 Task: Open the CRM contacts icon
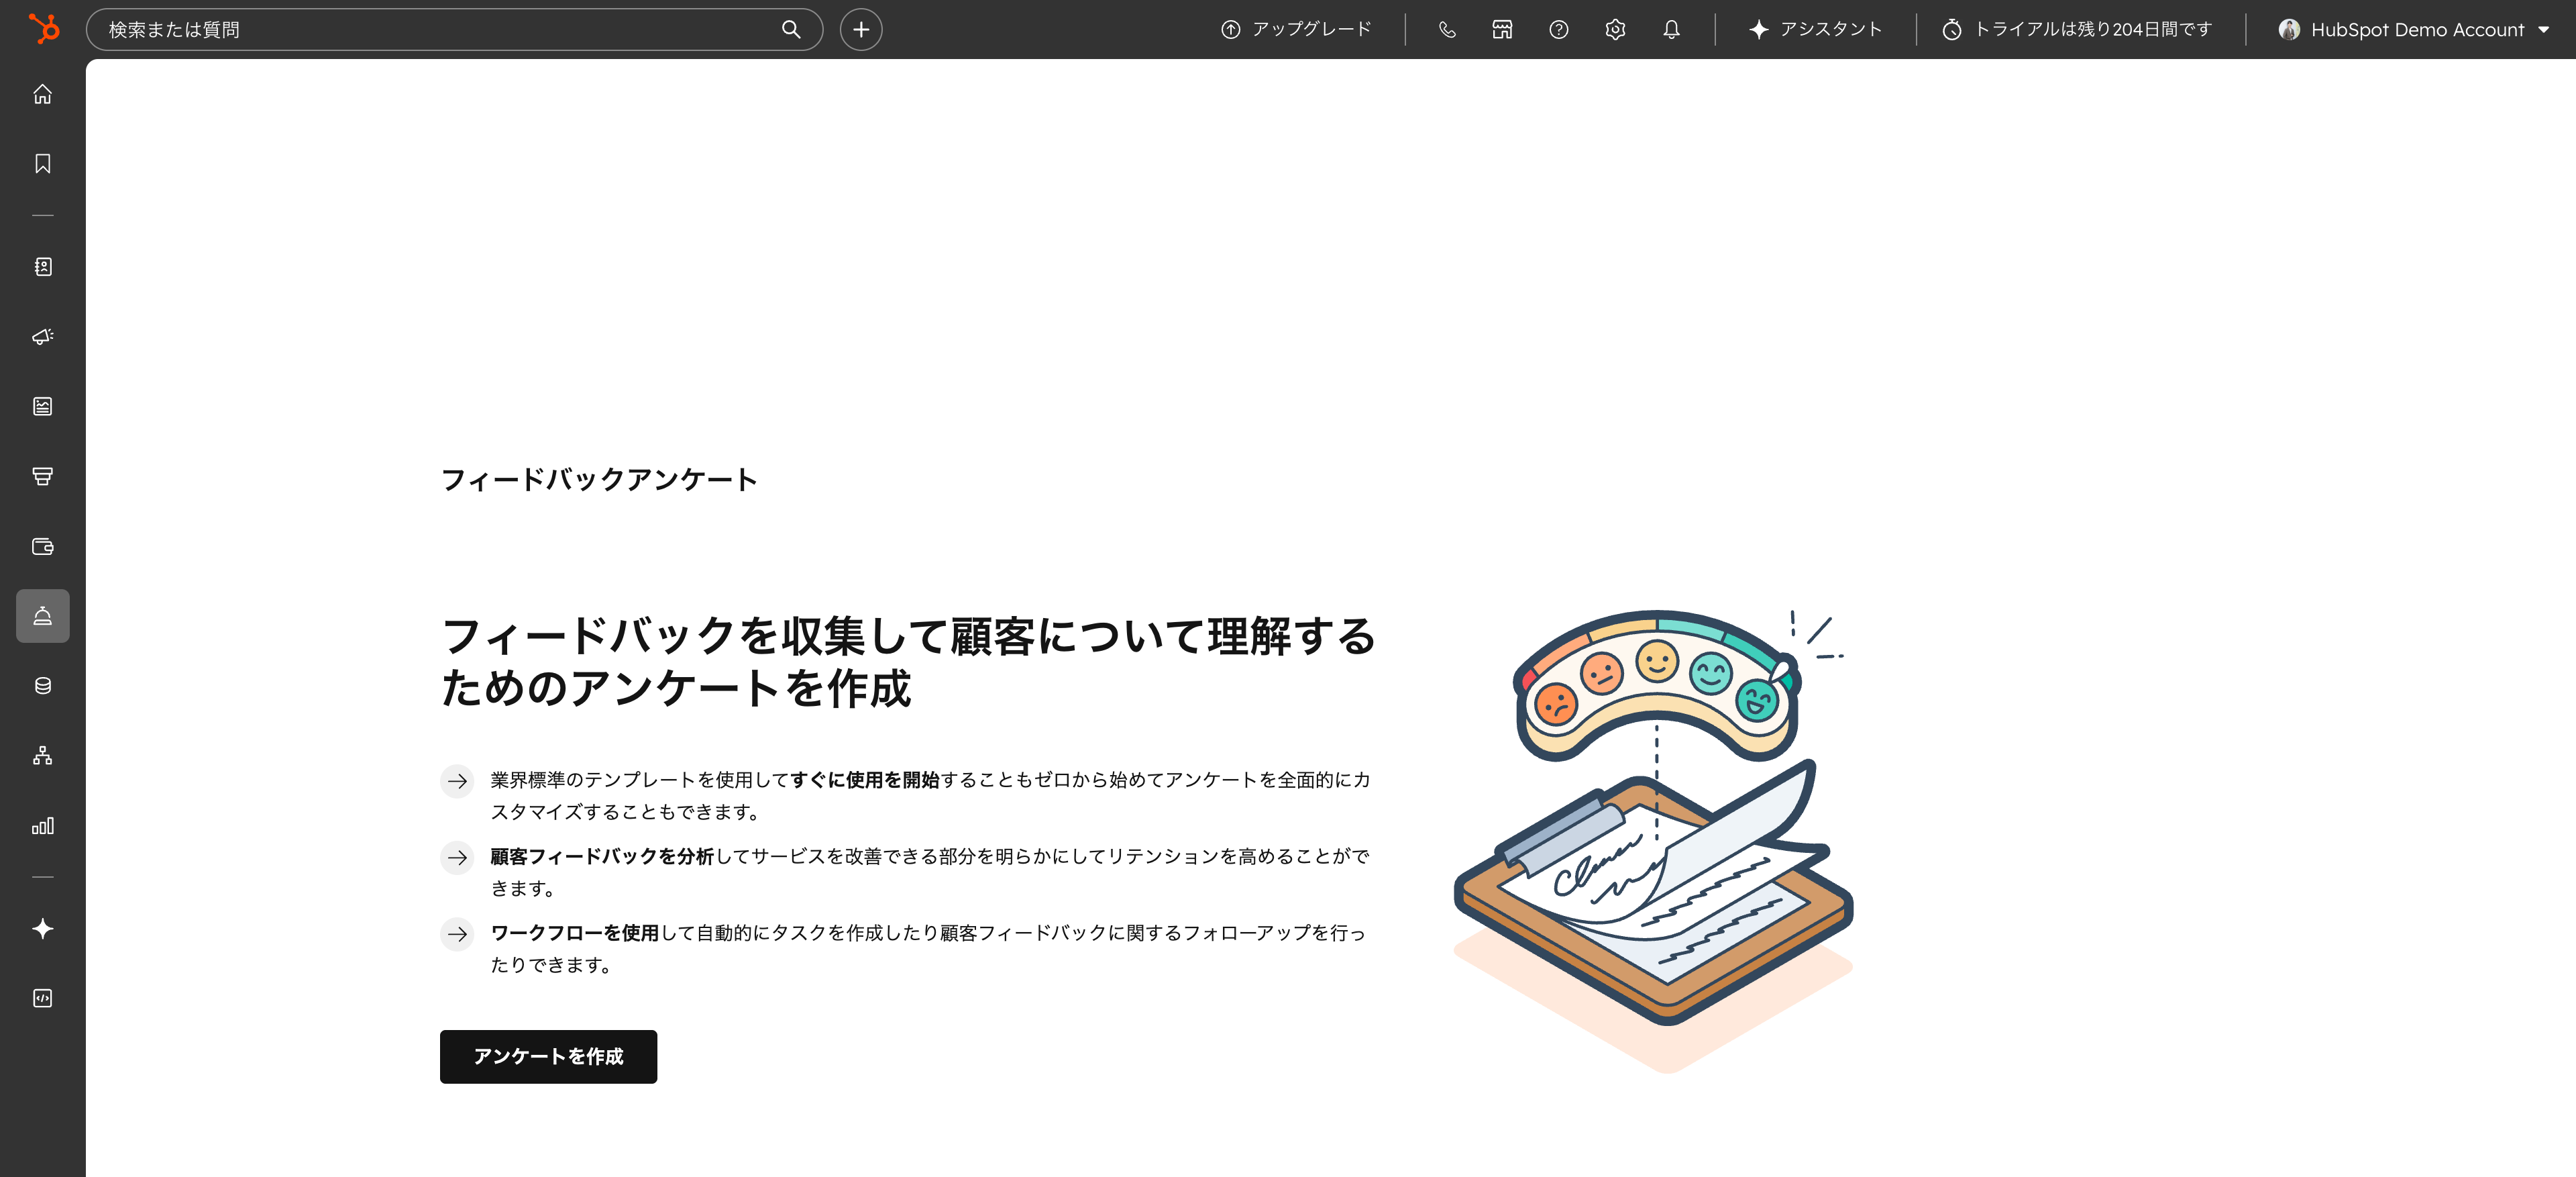42,267
